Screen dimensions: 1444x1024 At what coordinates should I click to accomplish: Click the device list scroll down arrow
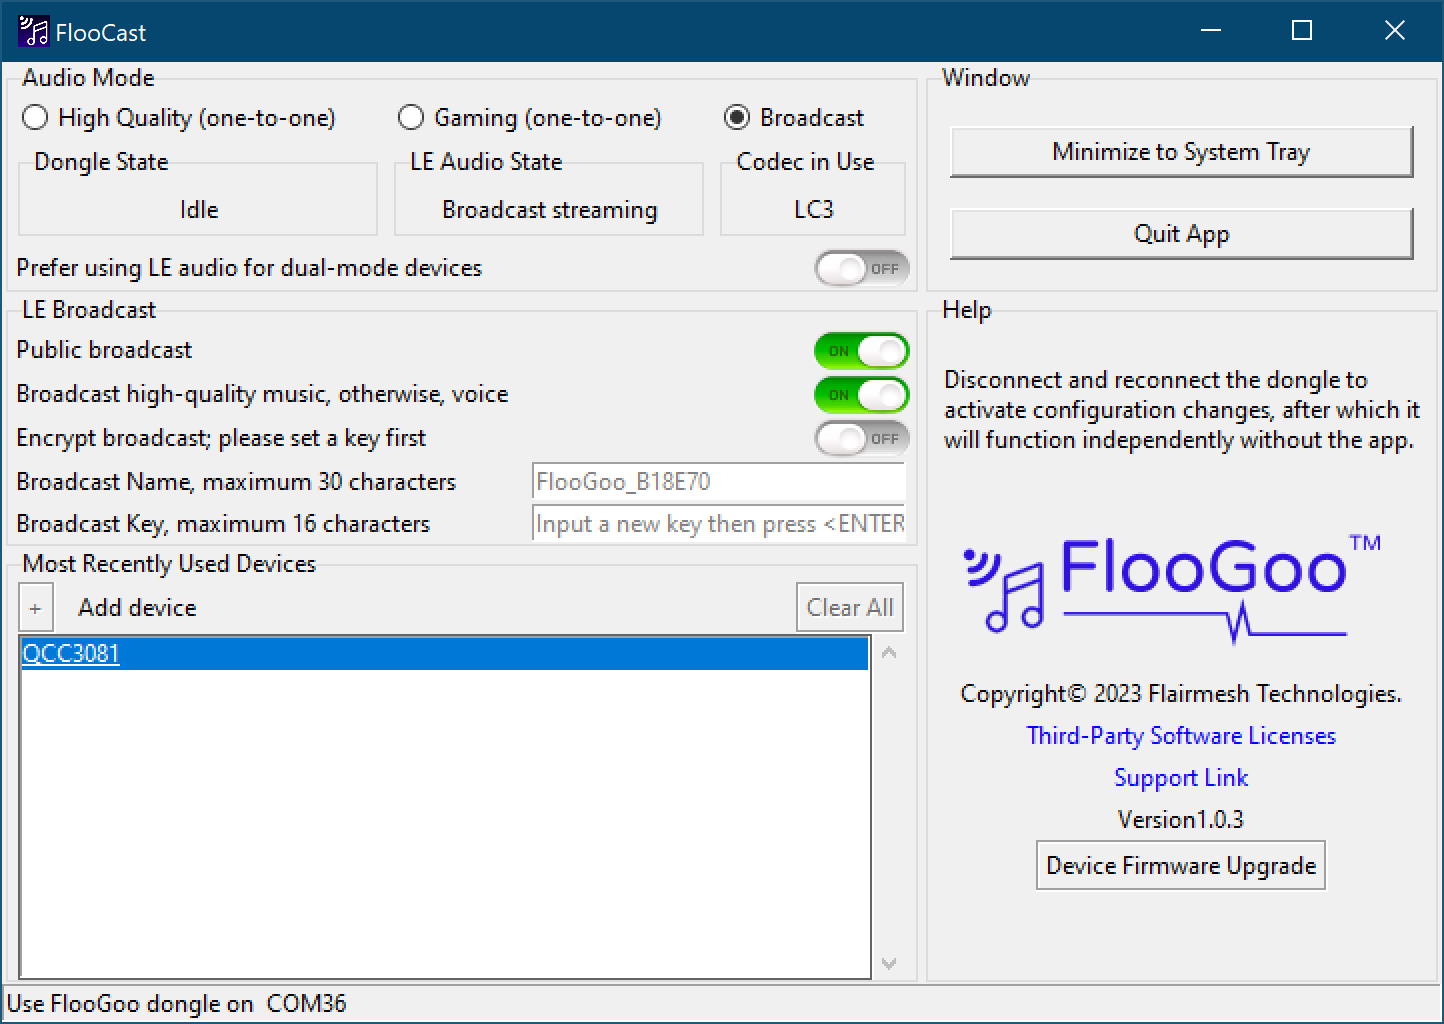(889, 964)
